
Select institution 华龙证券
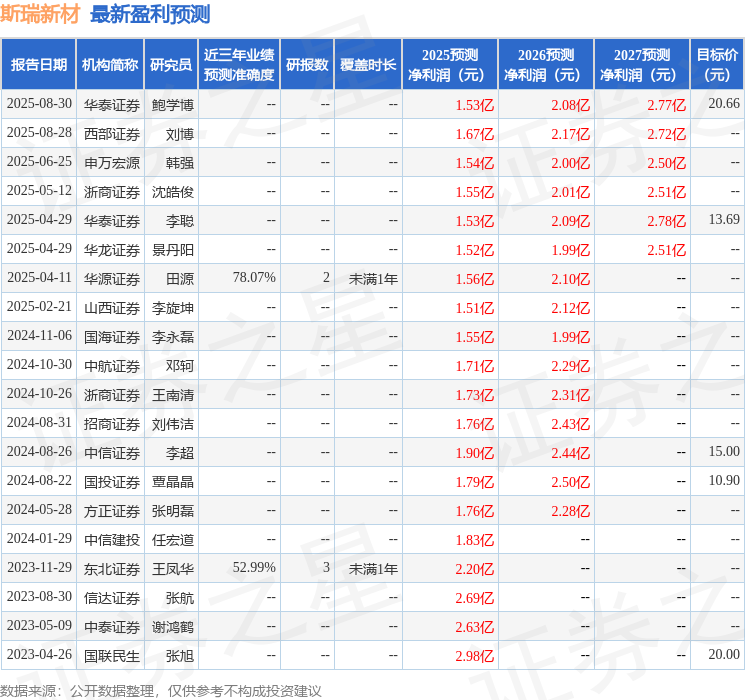click(x=112, y=250)
